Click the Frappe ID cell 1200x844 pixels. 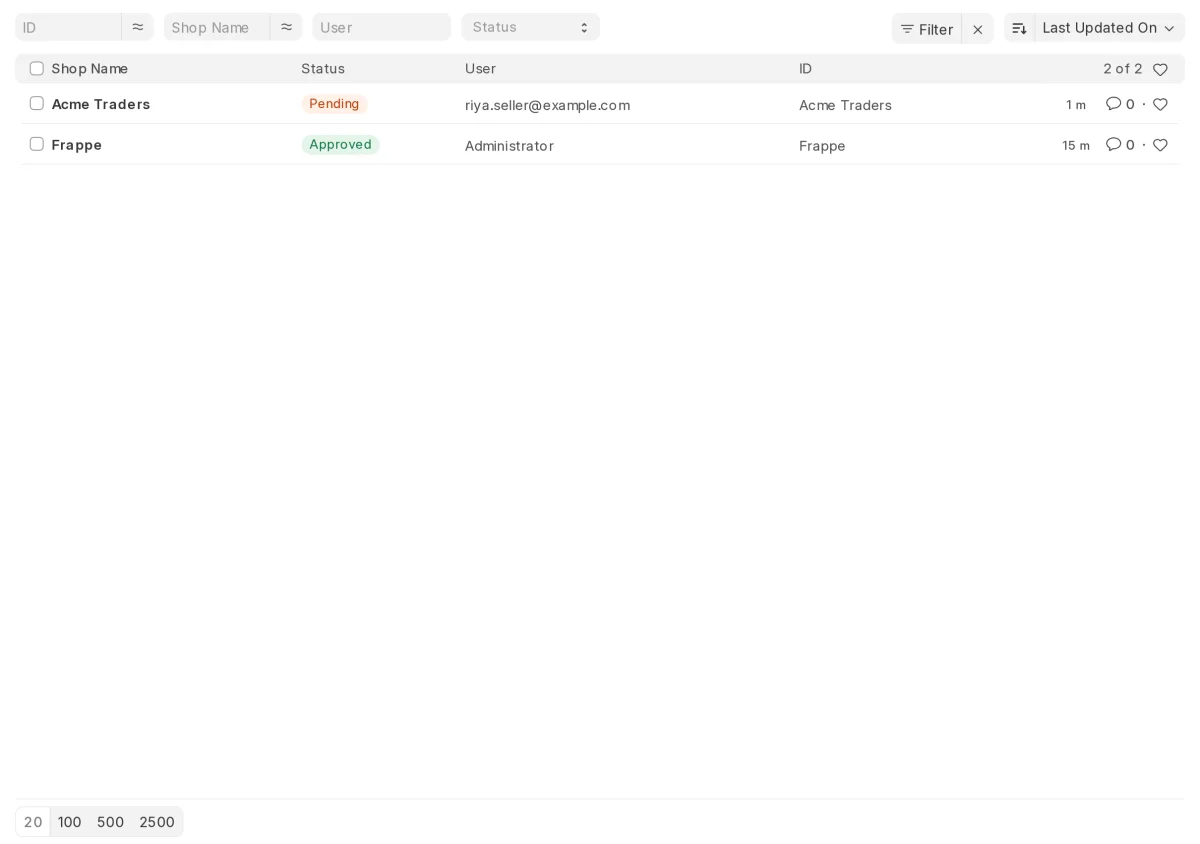(822, 146)
